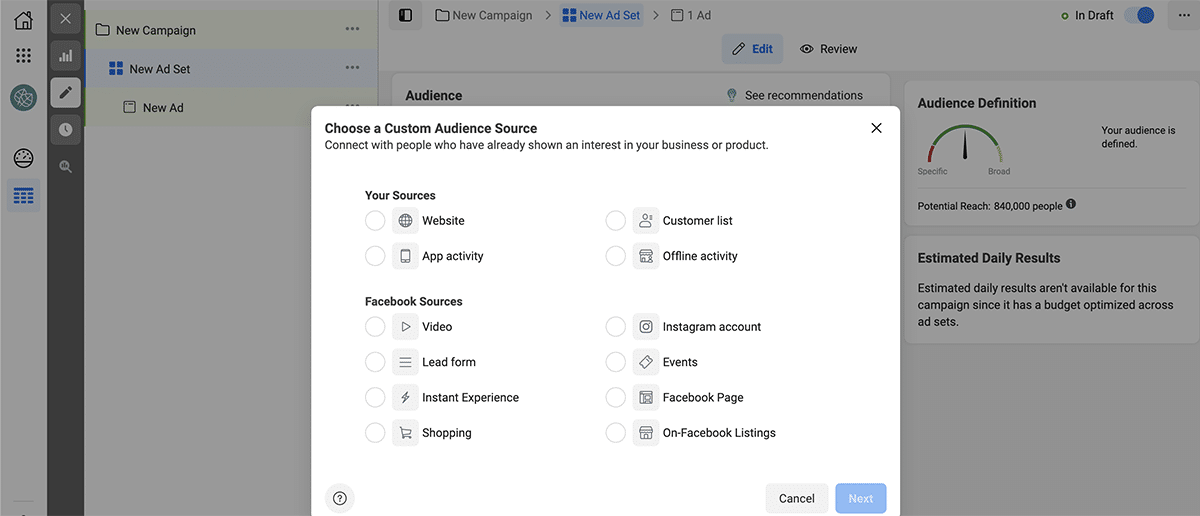This screenshot has height=516, width=1200.
Task: Open New Ad Set more options menu
Action: 352,68
